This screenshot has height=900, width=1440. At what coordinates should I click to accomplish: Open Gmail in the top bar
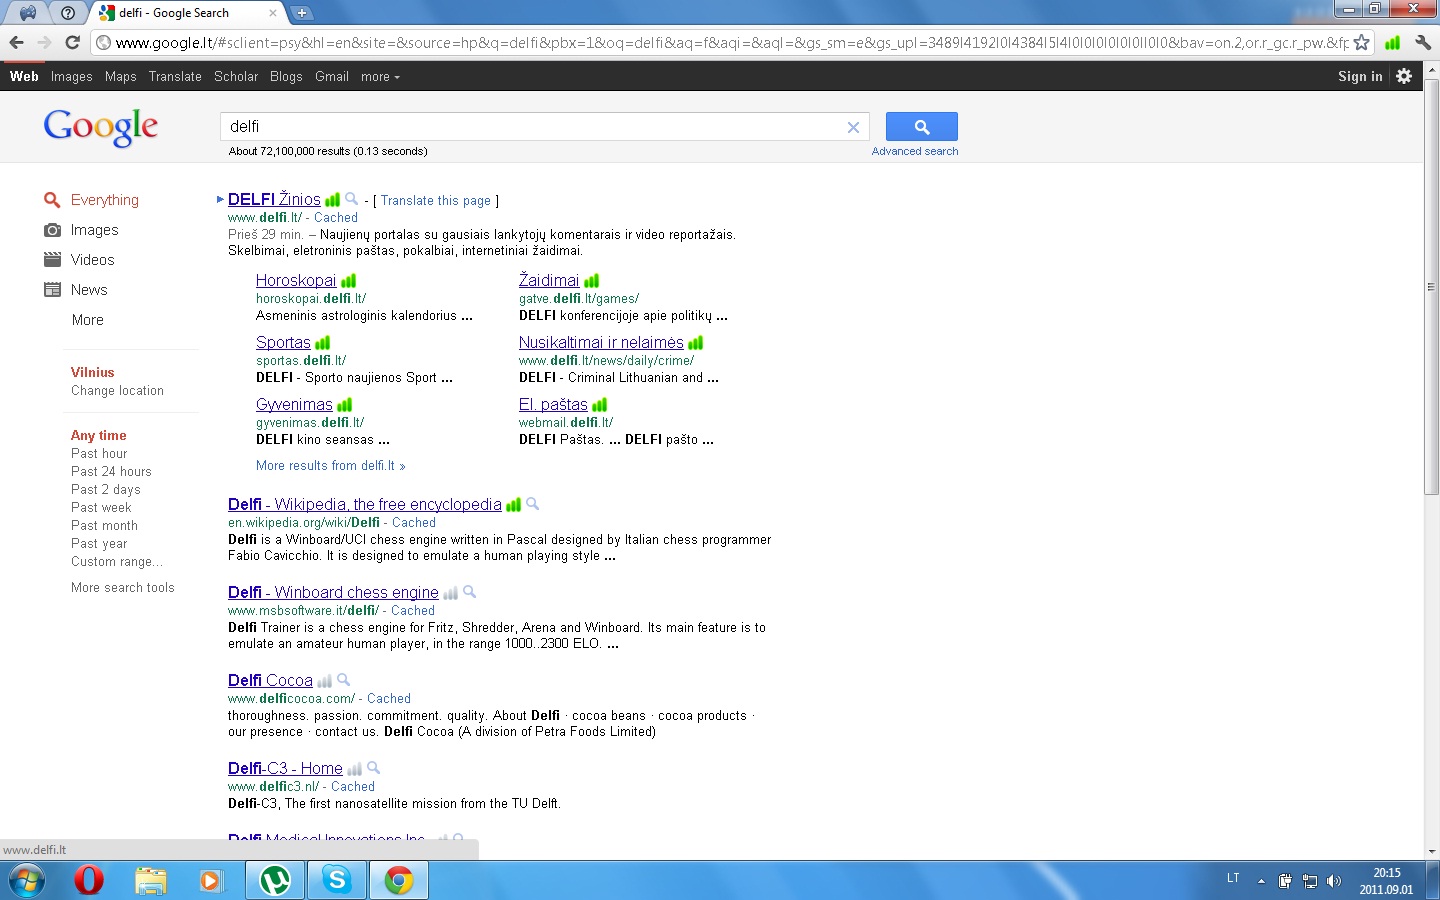332,77
